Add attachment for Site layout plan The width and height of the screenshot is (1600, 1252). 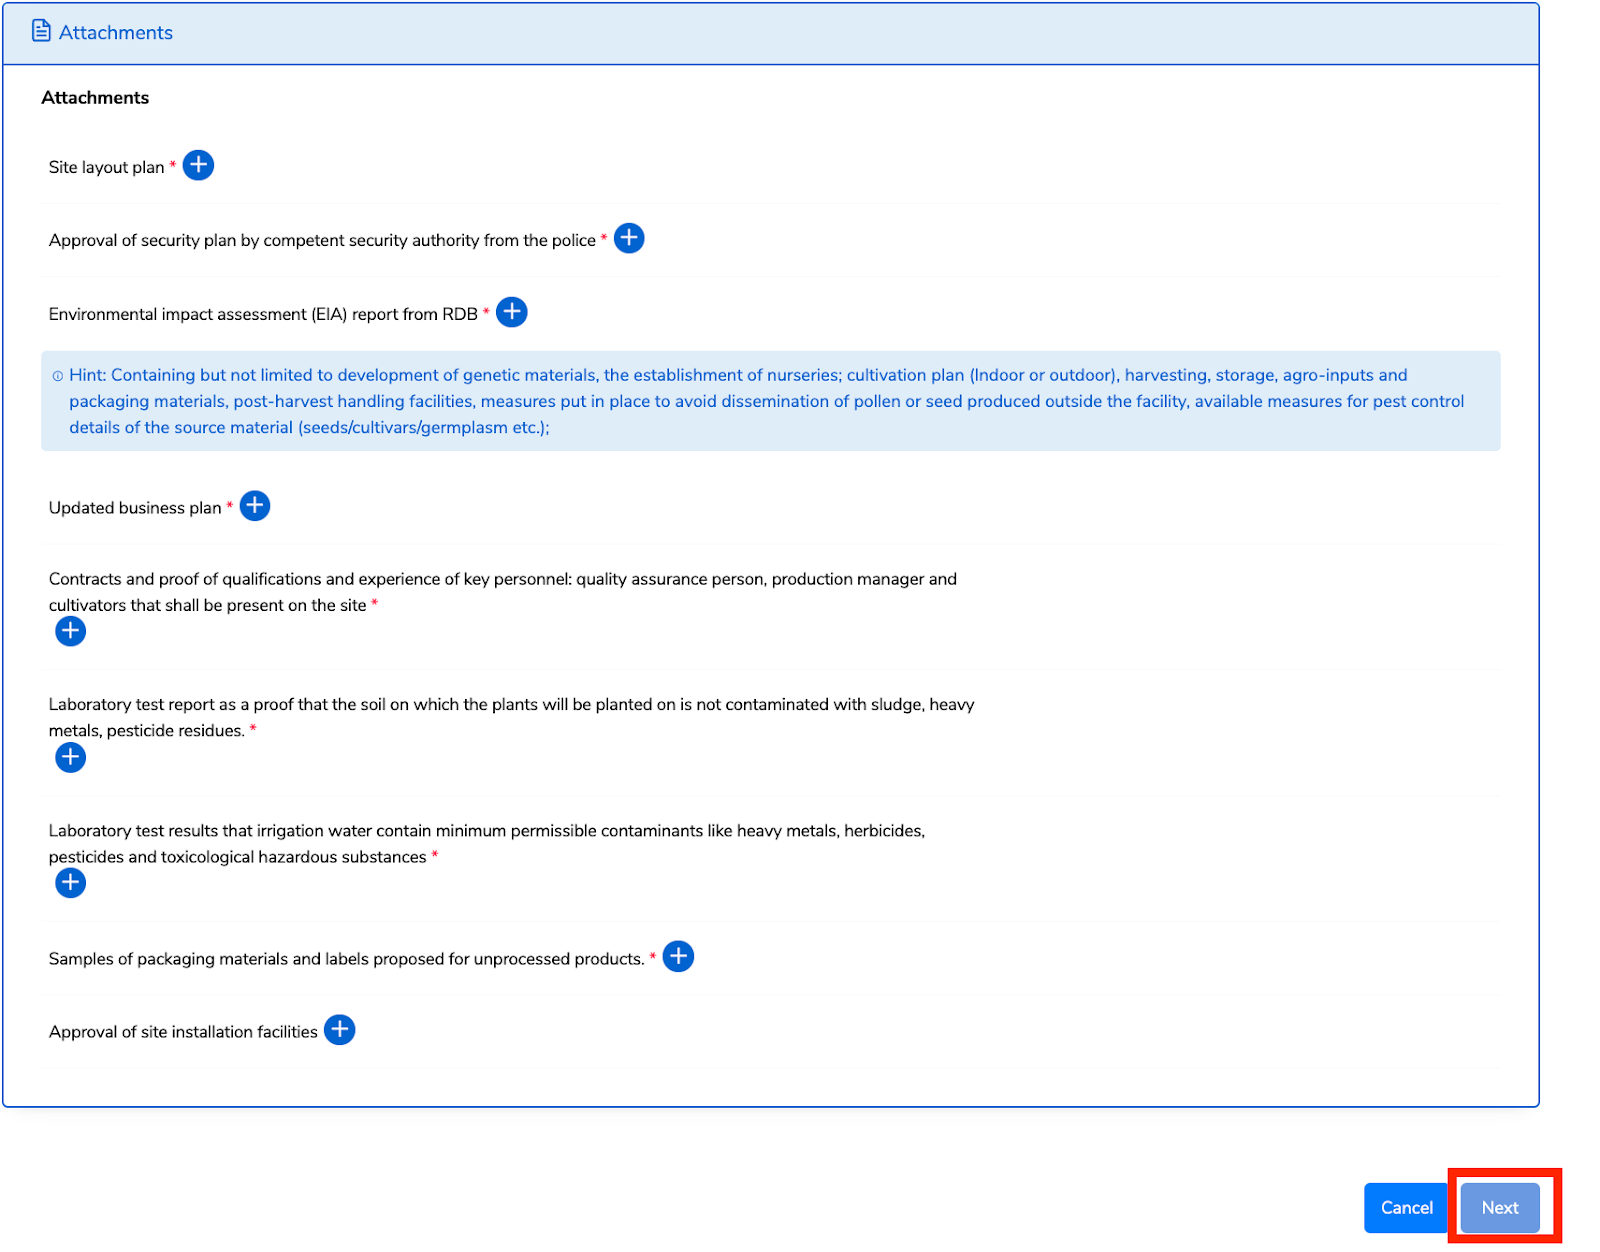[199, 165]
